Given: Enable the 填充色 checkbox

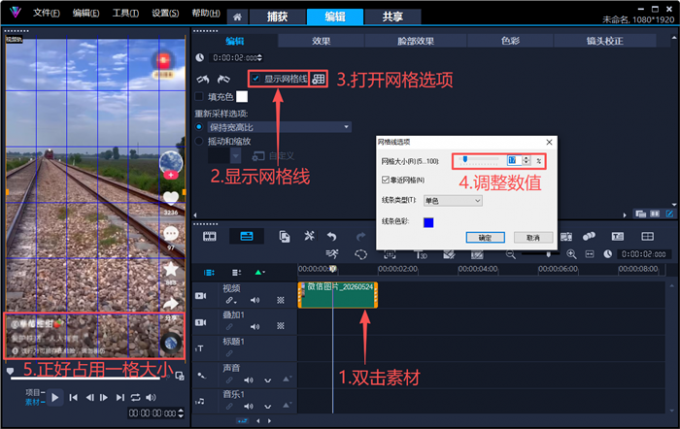Looking at the screenshot, I should pos(199,96).
